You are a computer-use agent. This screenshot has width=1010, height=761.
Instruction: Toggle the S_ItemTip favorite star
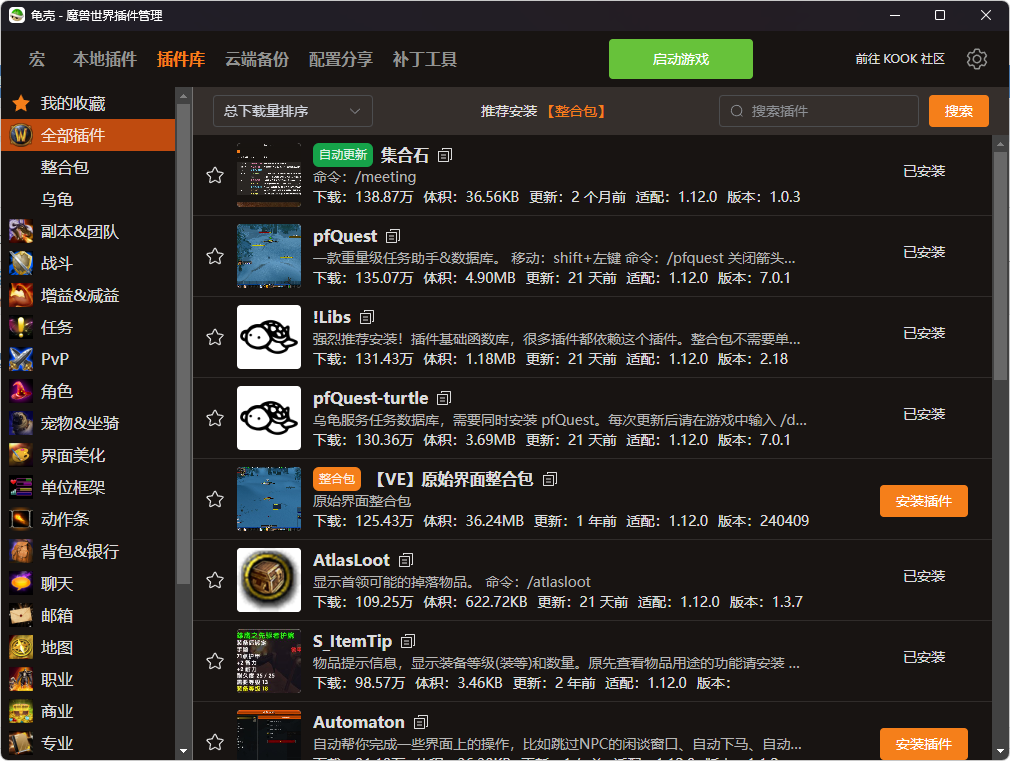[215, 661]
